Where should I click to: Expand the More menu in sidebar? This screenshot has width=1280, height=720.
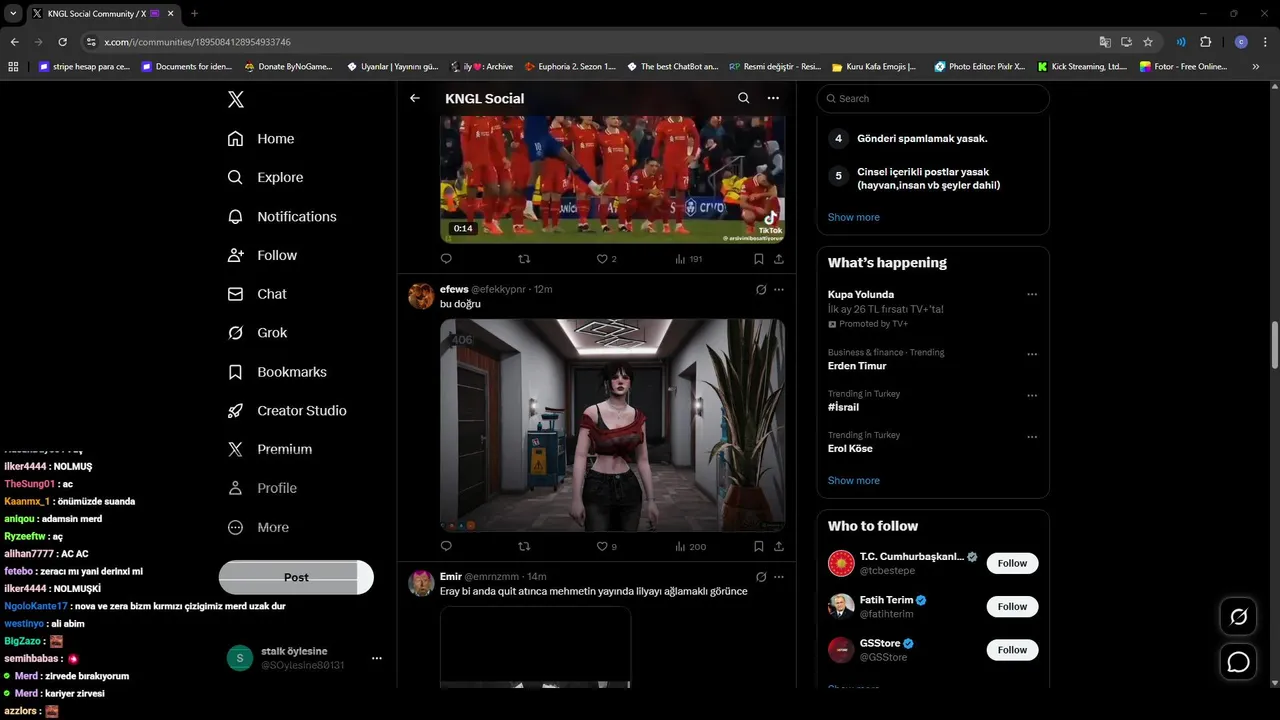click(x=258, y=527)
